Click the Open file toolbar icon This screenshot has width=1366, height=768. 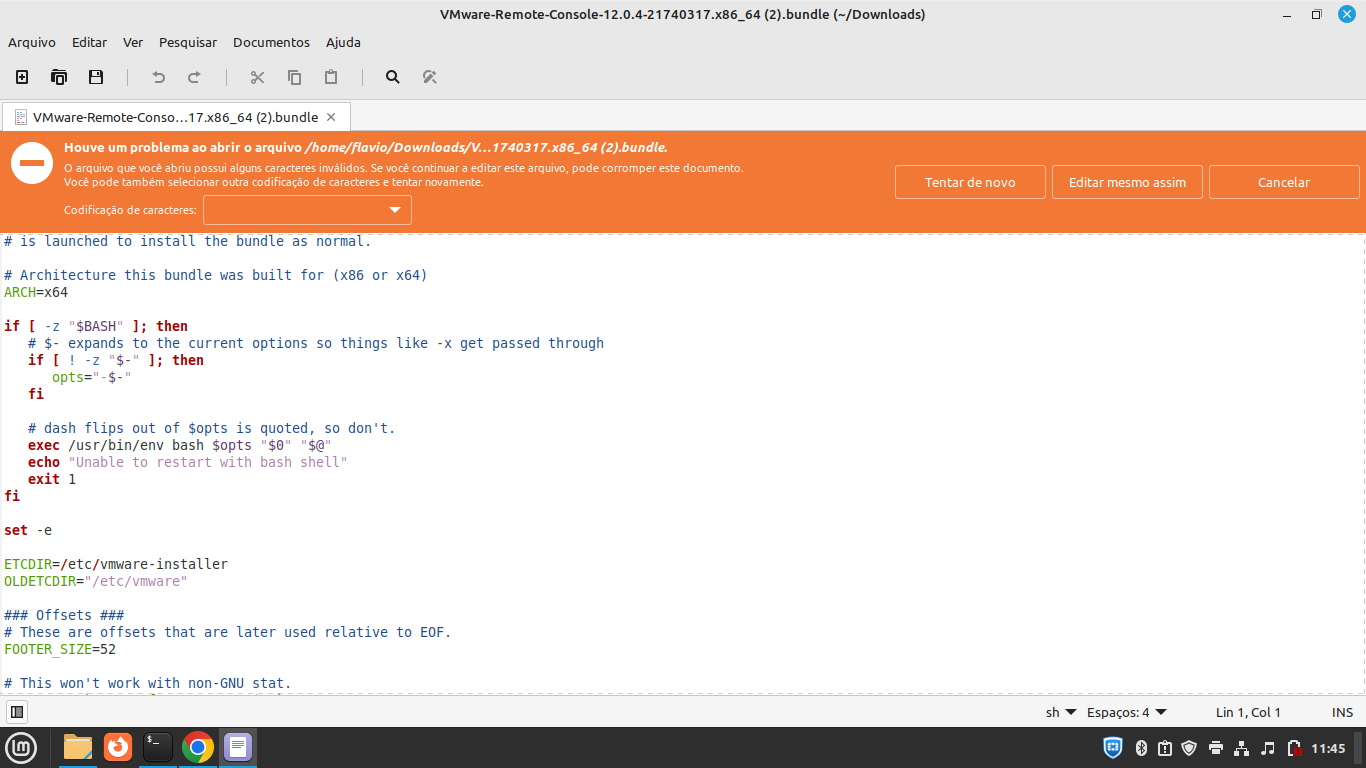(59, 77)
